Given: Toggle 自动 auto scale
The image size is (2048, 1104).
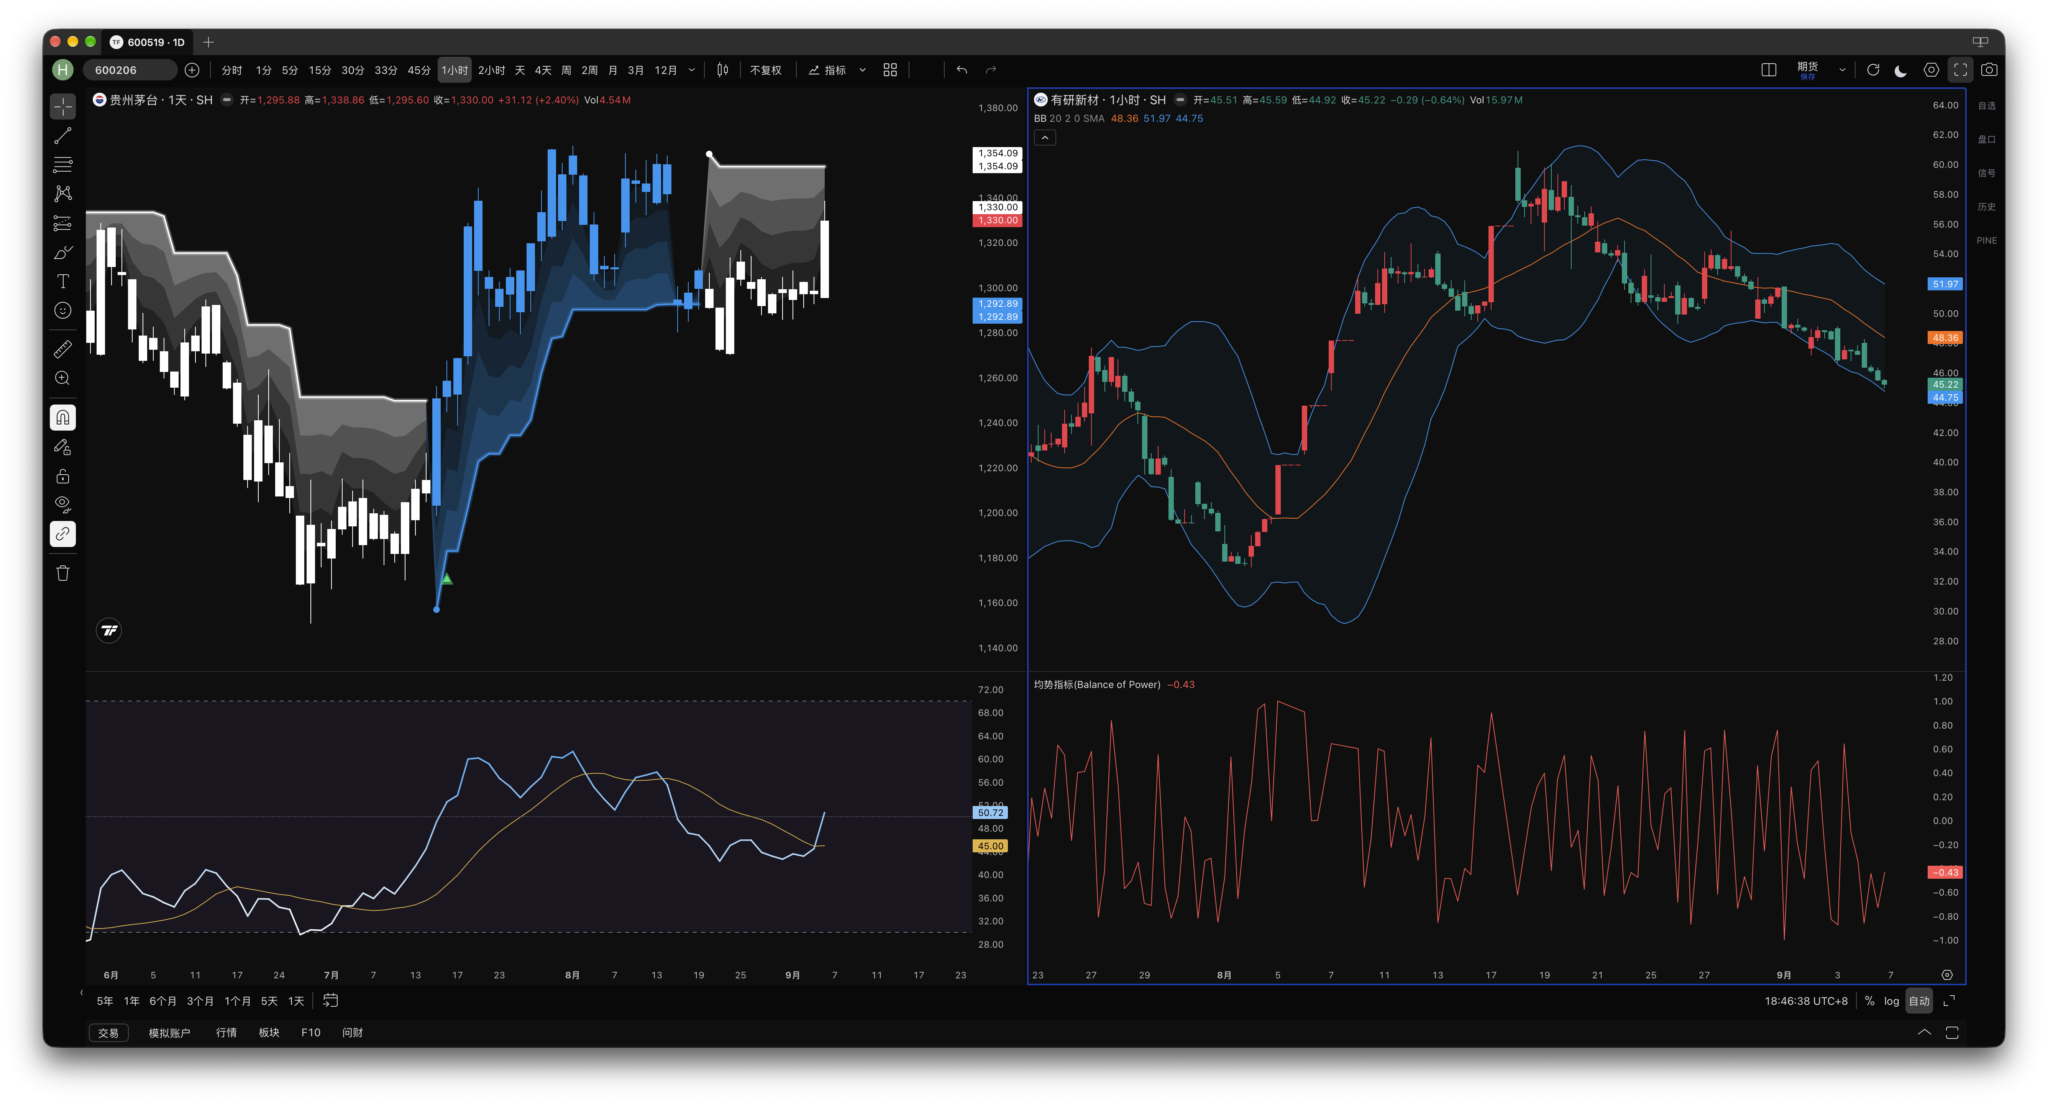Looking at the screenshot, I should [1919, 1001].
